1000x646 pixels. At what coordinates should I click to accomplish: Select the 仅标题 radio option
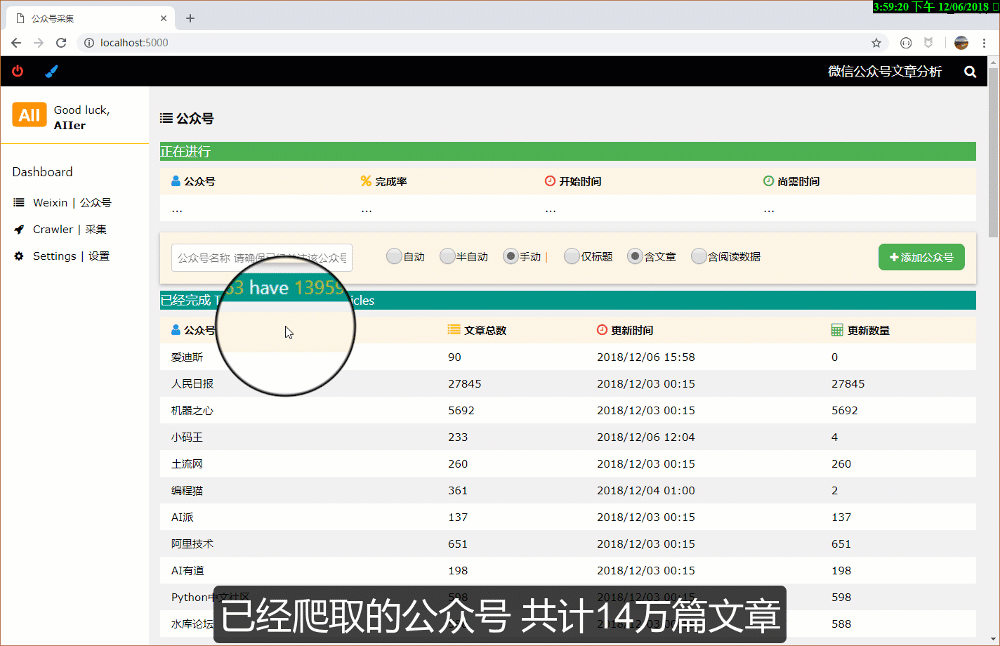pyautogui.click(x=571, y=256)
